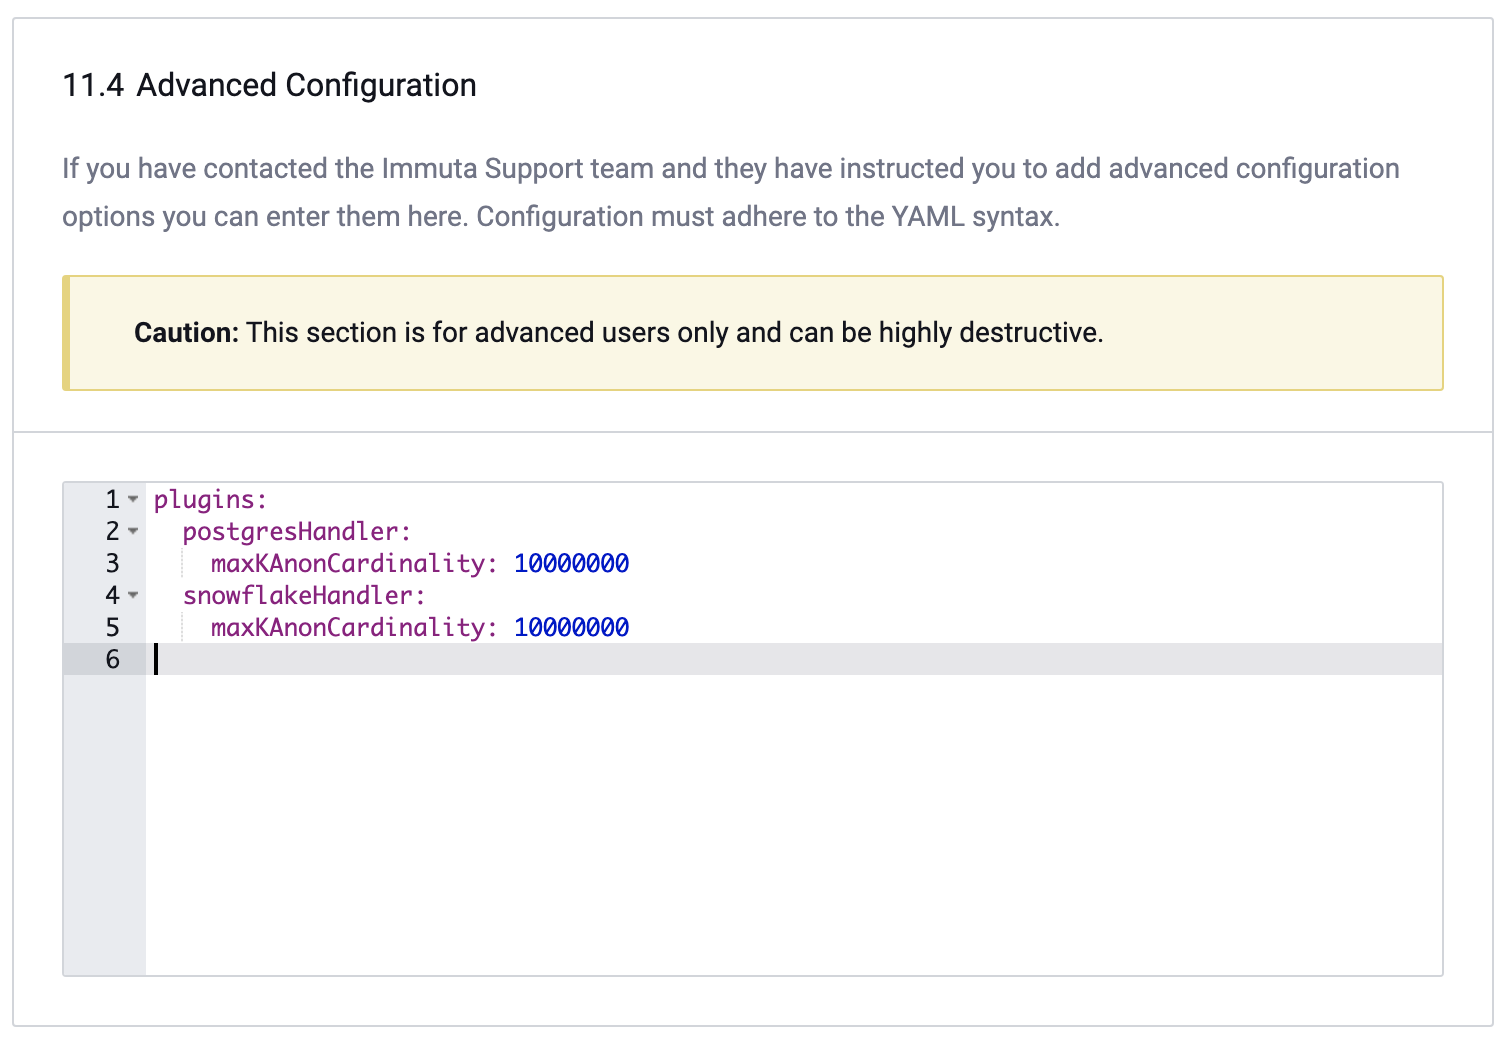Click the 'postgresHandler:' key text

point(297,531)
